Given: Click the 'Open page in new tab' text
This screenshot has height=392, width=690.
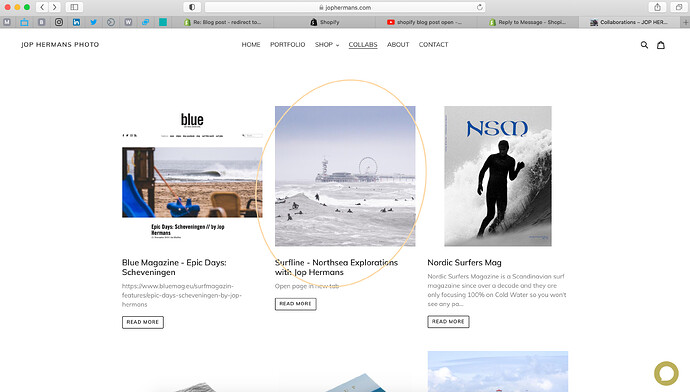Looking at the screenshot, I should pyautogui.click(x=307, y=286).
